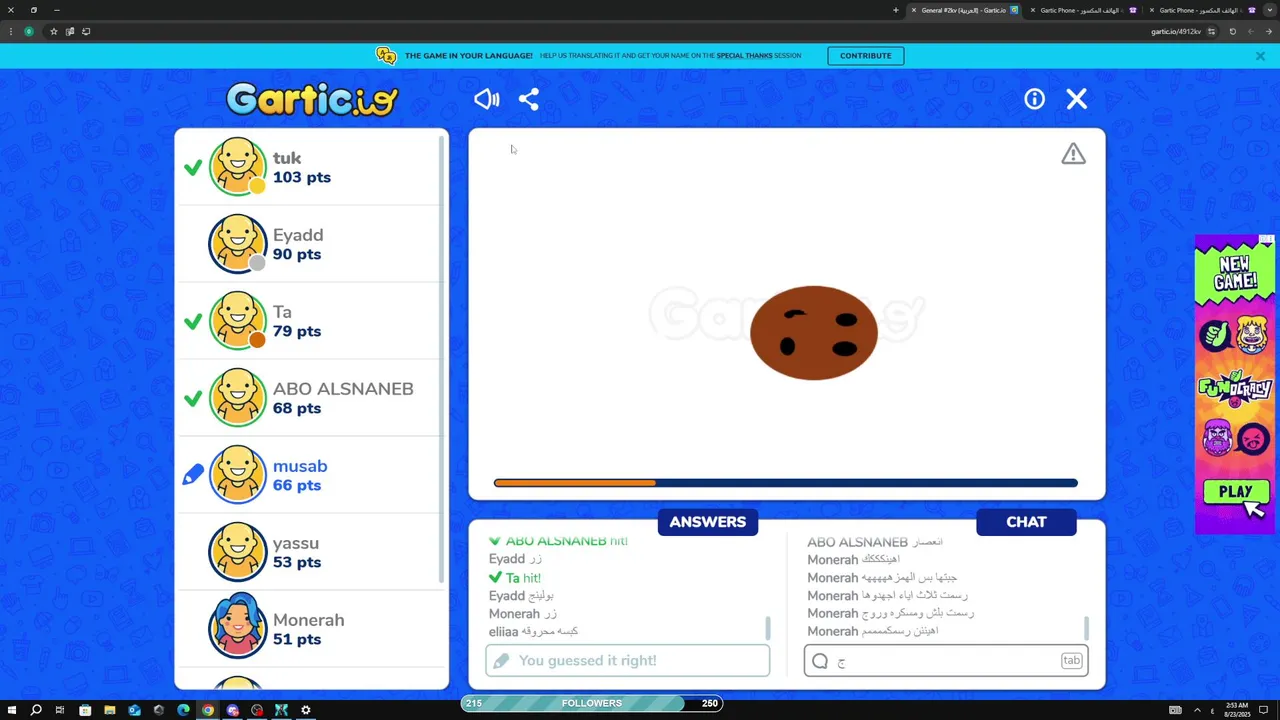Click the speech bubble icon in chat input

(820, 660)
